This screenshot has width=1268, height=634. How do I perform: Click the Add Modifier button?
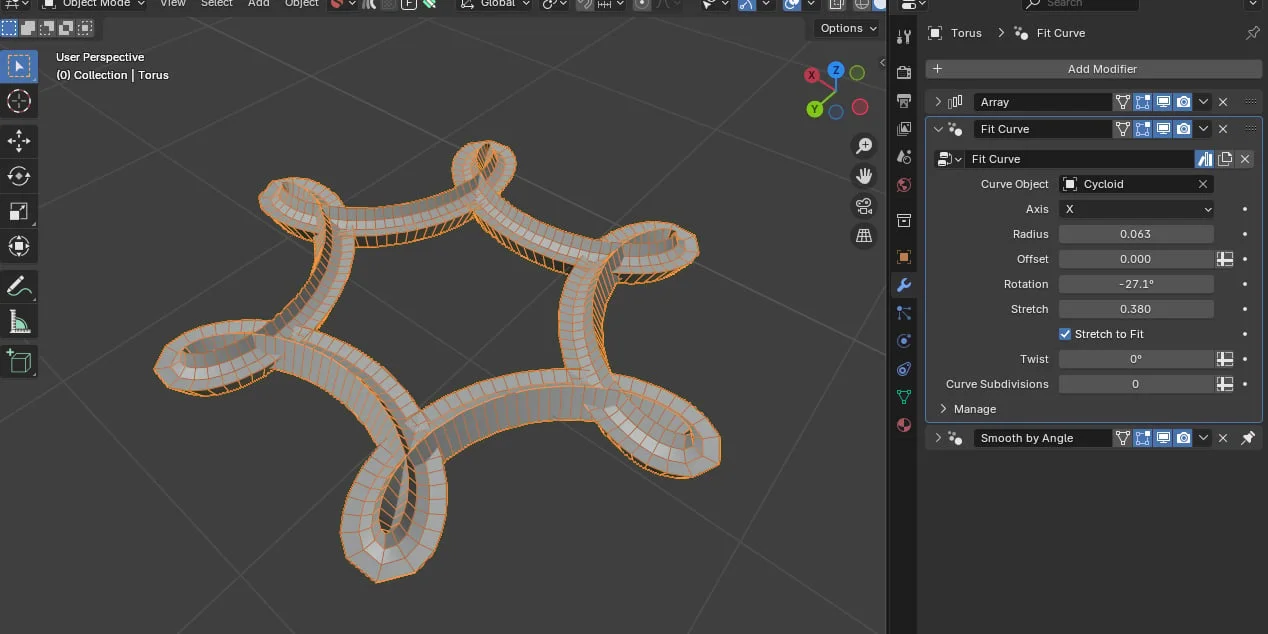click(1102, 68)
